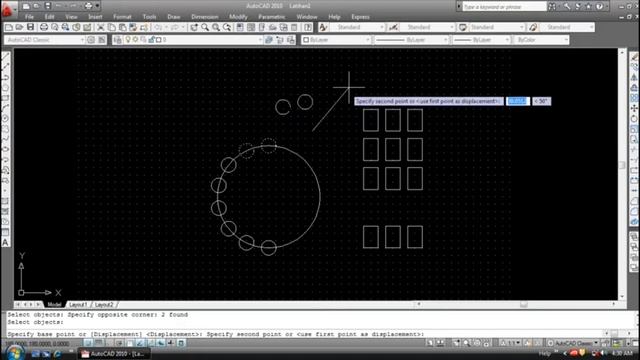Click the Copy to clipboard icon

coord(111,27)
